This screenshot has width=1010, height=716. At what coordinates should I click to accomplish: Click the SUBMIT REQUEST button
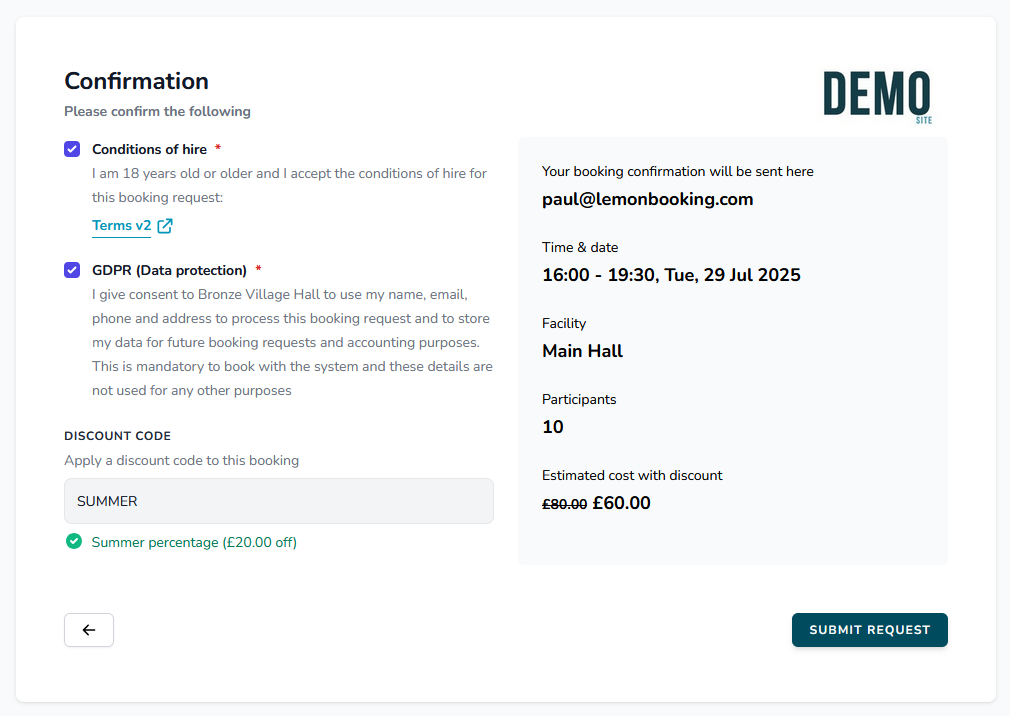pos(869,629)
